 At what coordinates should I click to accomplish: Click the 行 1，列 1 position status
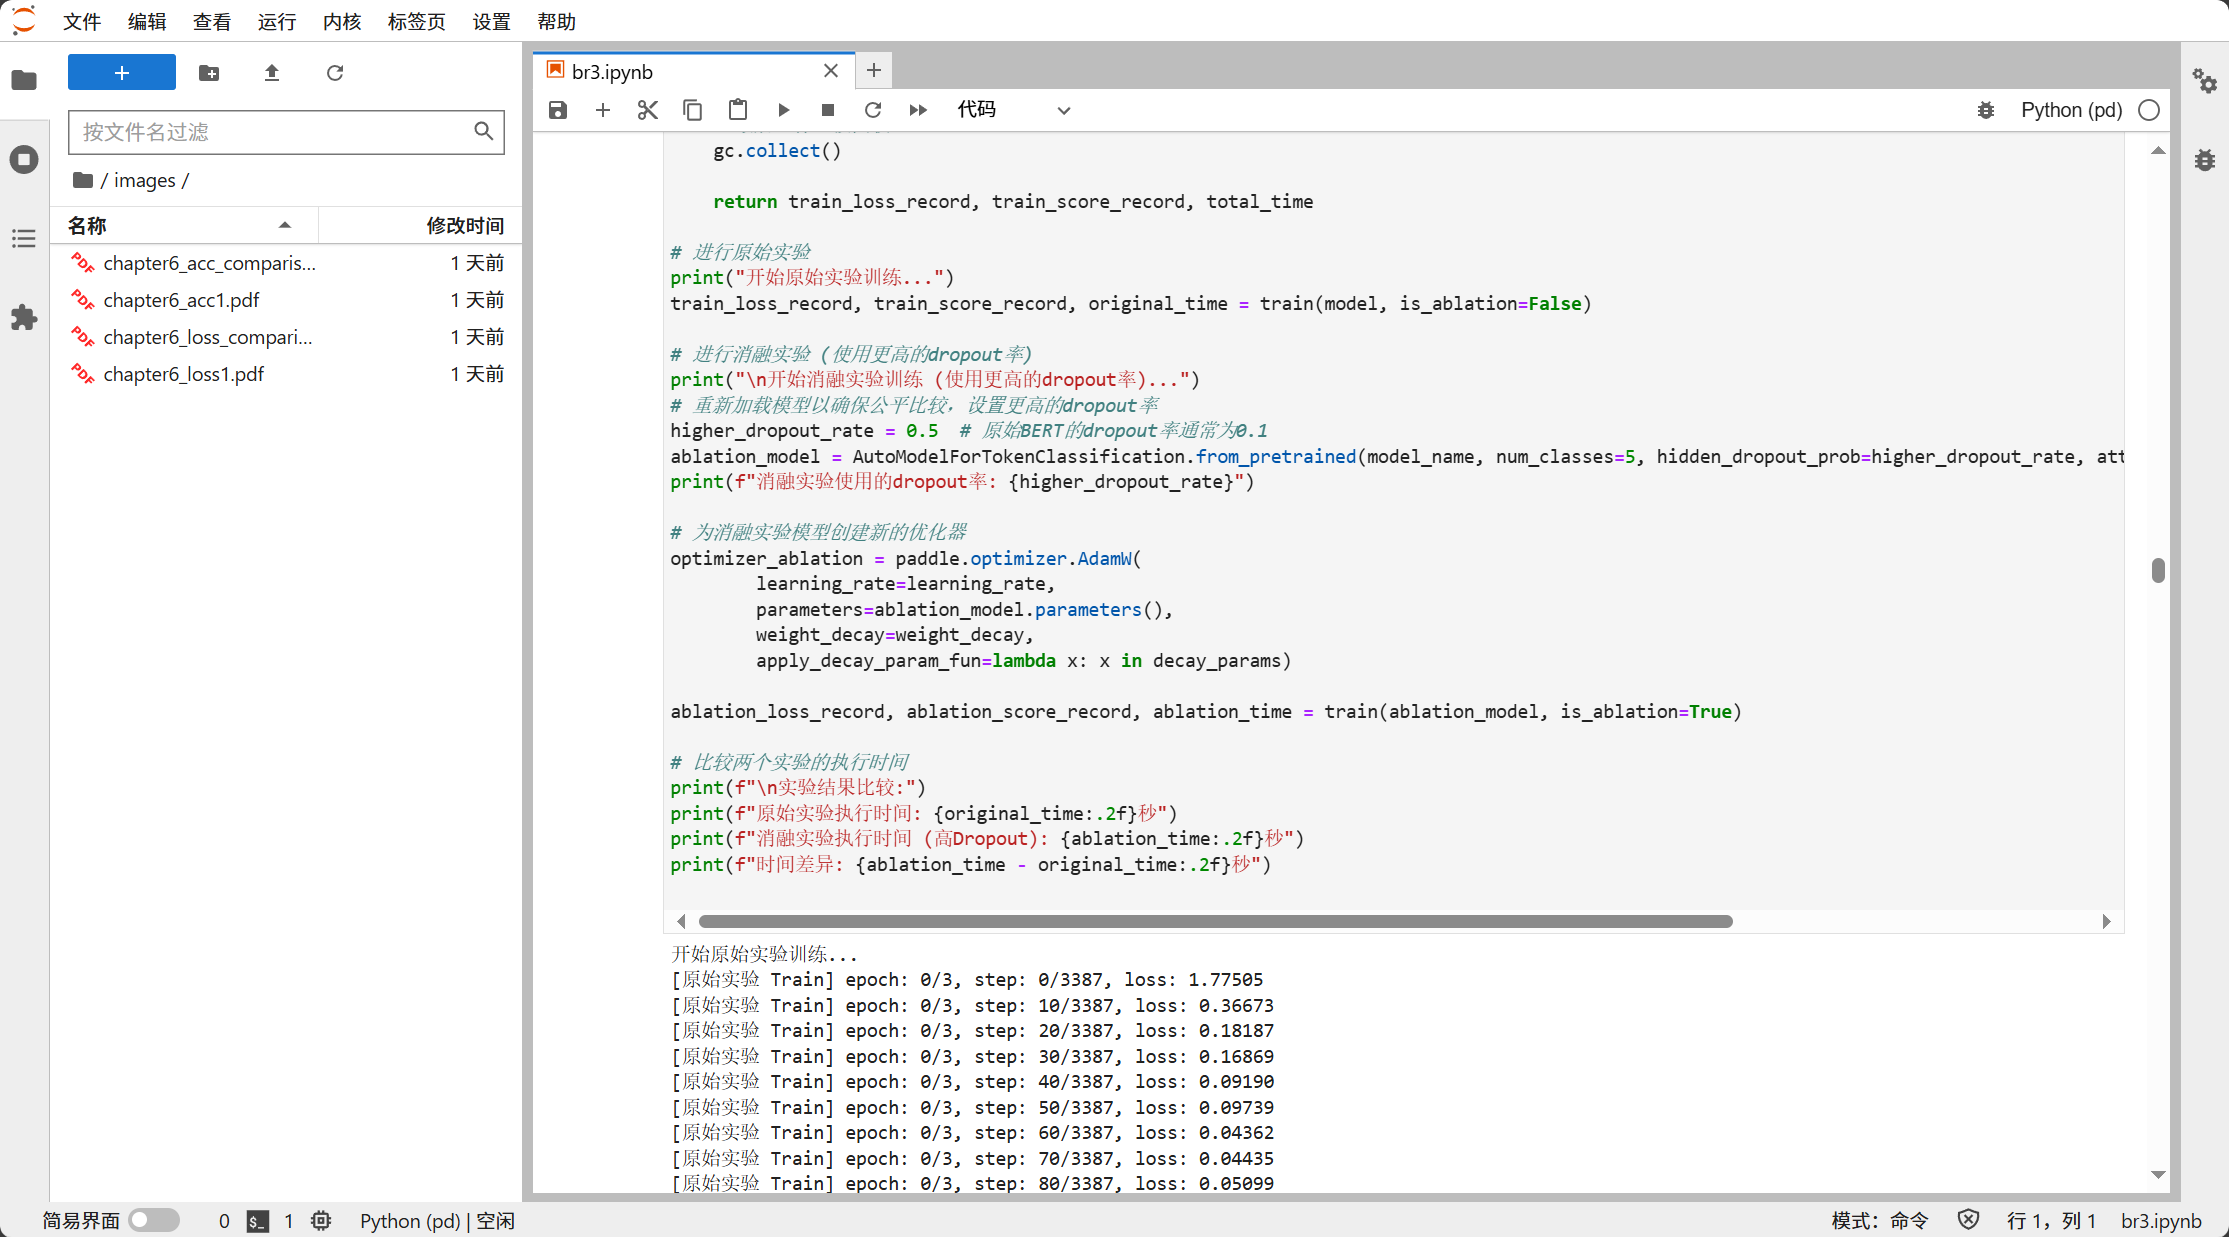[2051, 1221]
